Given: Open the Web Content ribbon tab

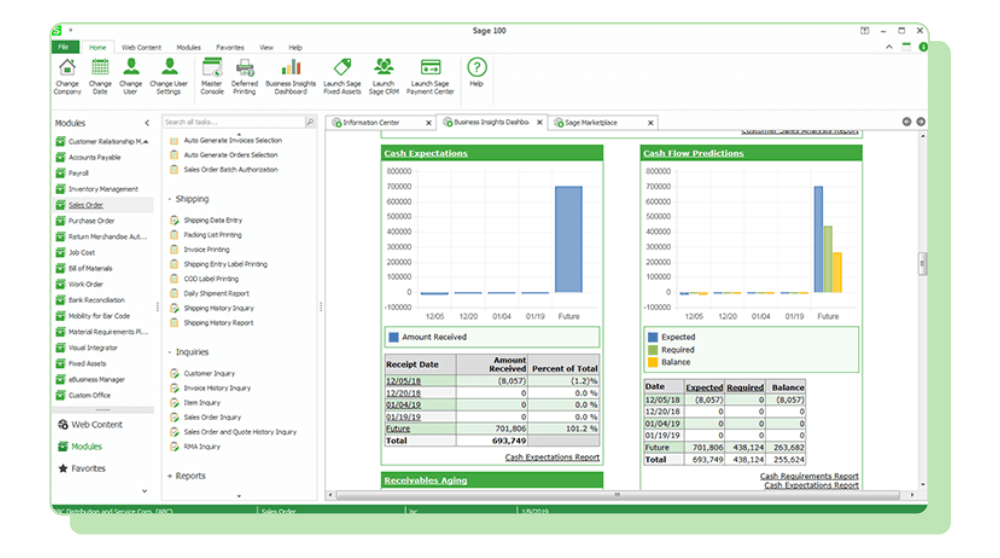Looking at the screenshot, I should tap(141, 47).
